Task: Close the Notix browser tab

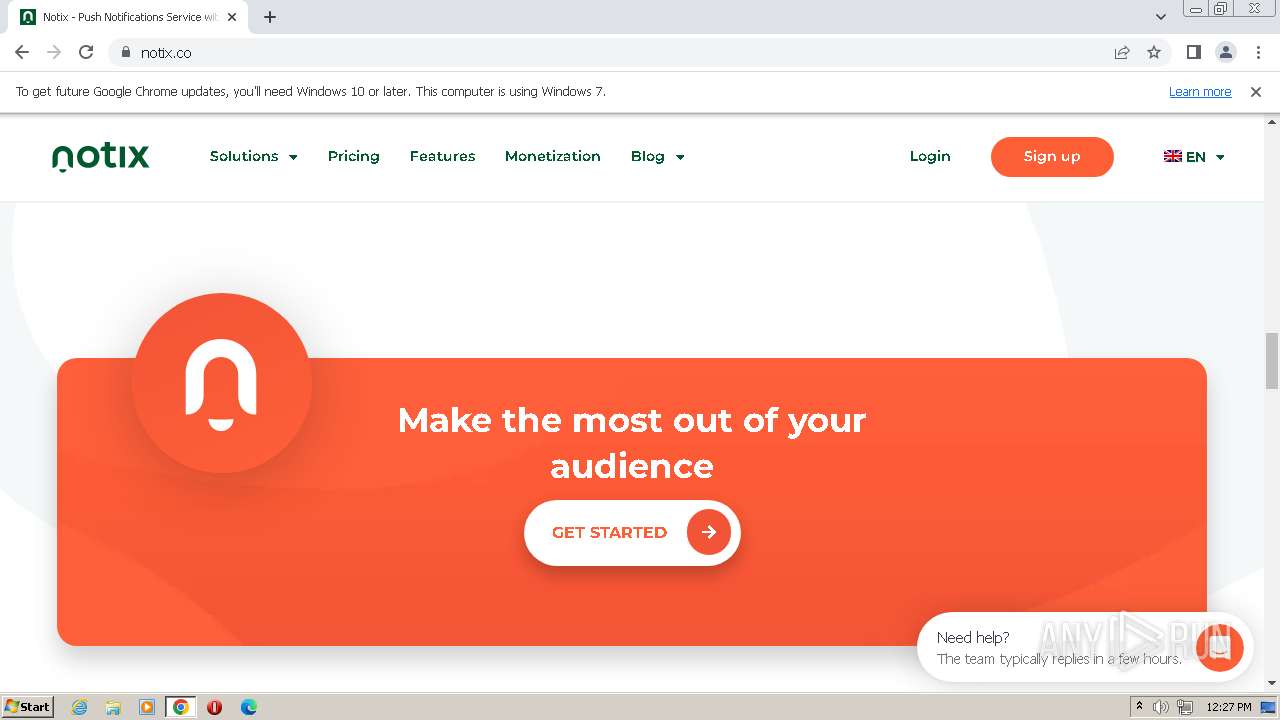Action: [233, 17]
